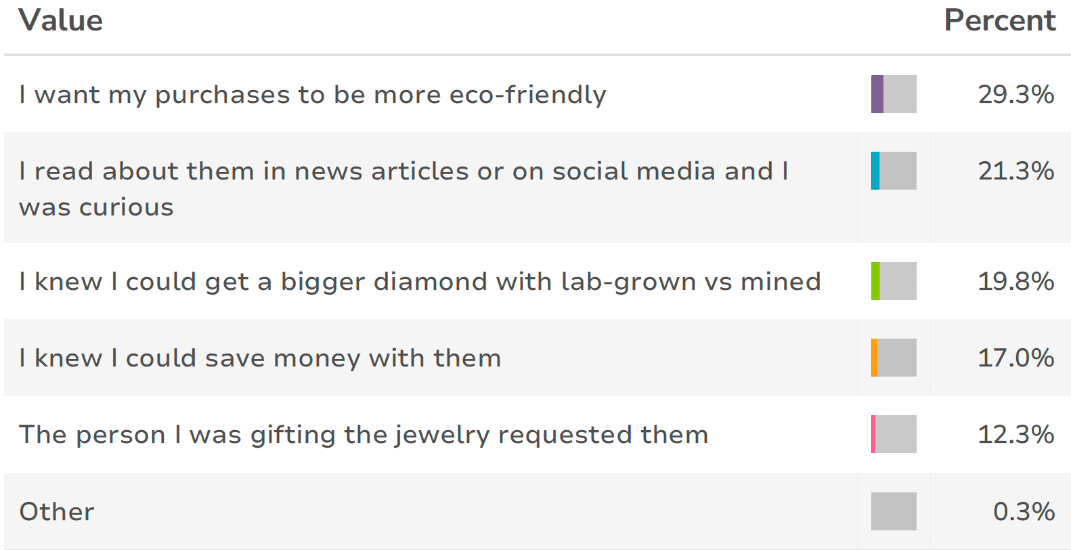Click the 29.3% value
Image resolution: width=1071 pixels, height=550 pixels.
1015,95
